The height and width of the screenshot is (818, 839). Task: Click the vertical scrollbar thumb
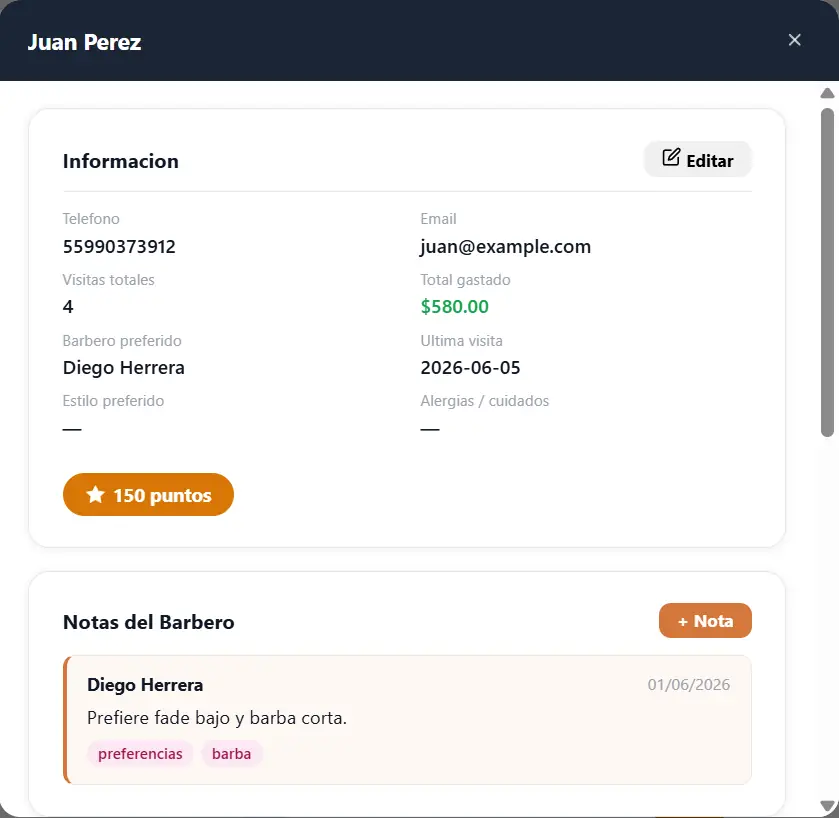(827, 273)
